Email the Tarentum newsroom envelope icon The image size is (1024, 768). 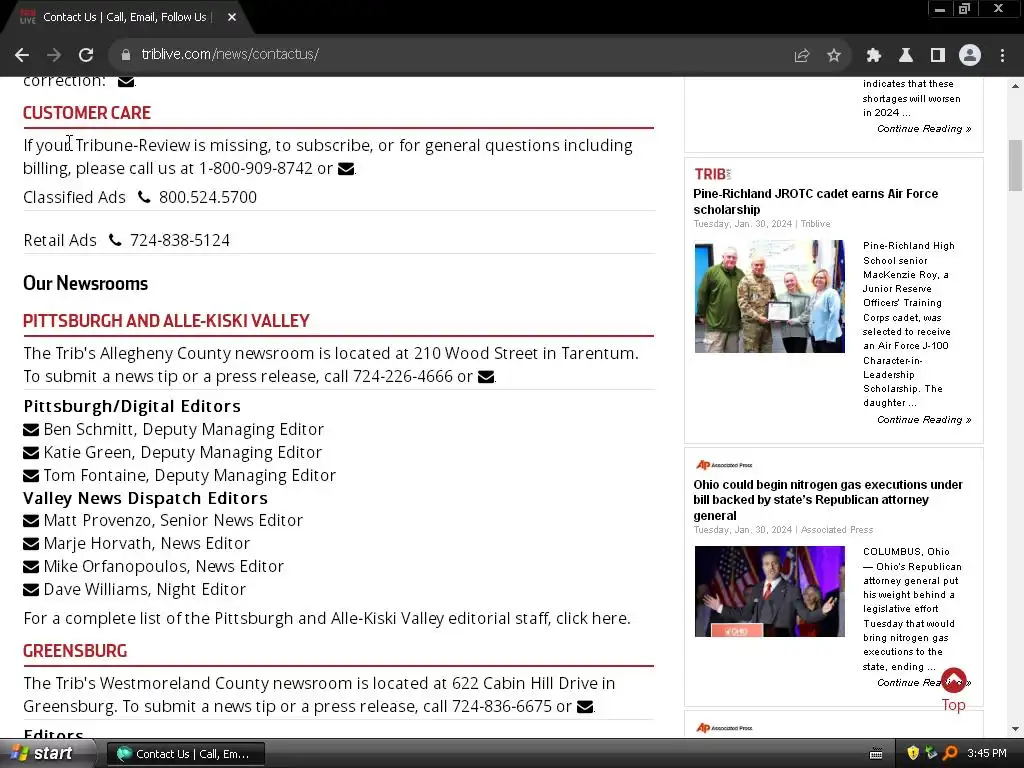486,377
